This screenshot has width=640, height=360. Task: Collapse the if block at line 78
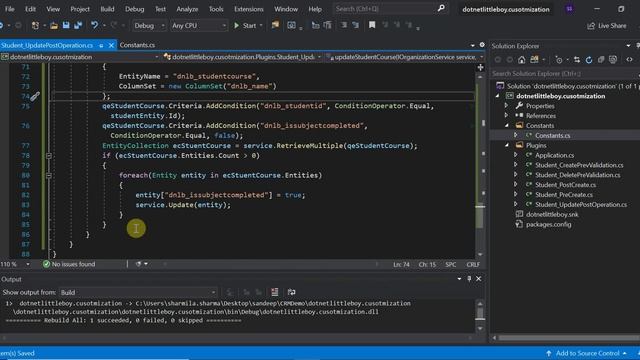point(49,156)
